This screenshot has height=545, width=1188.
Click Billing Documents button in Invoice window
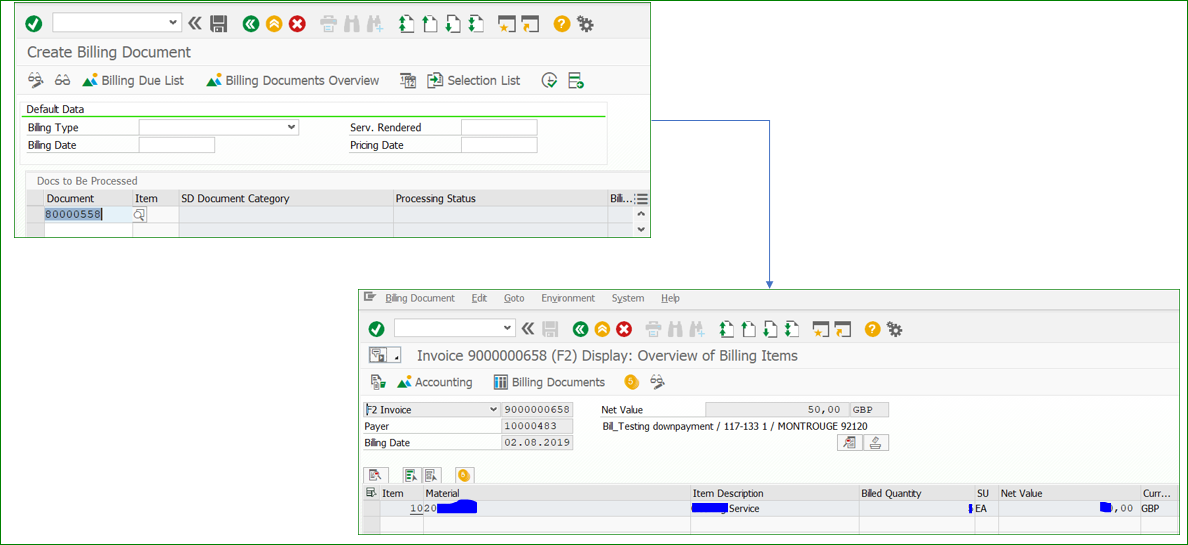click(549, 382)
